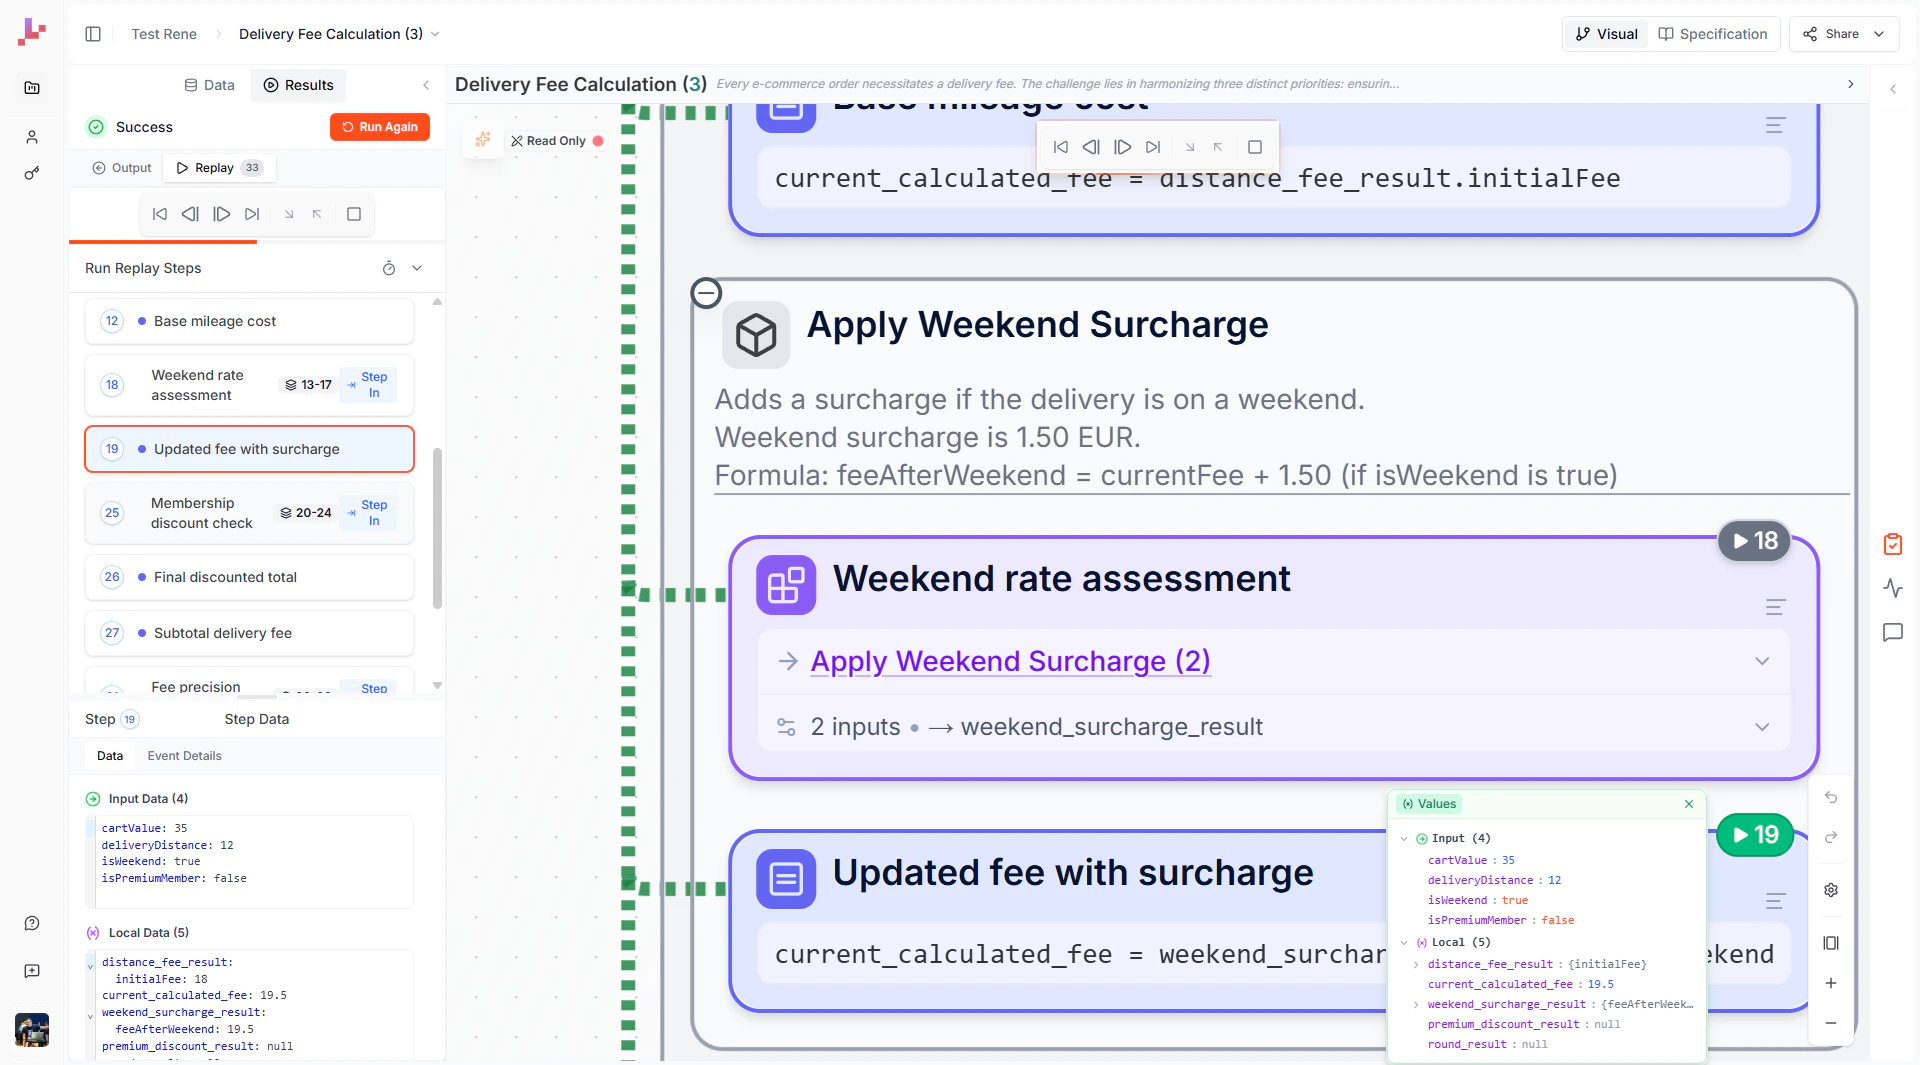Click the floating canvas toolbar step forward button
The image size is (1920, 1065).
pyautogui.click(x=1123, y=147)
